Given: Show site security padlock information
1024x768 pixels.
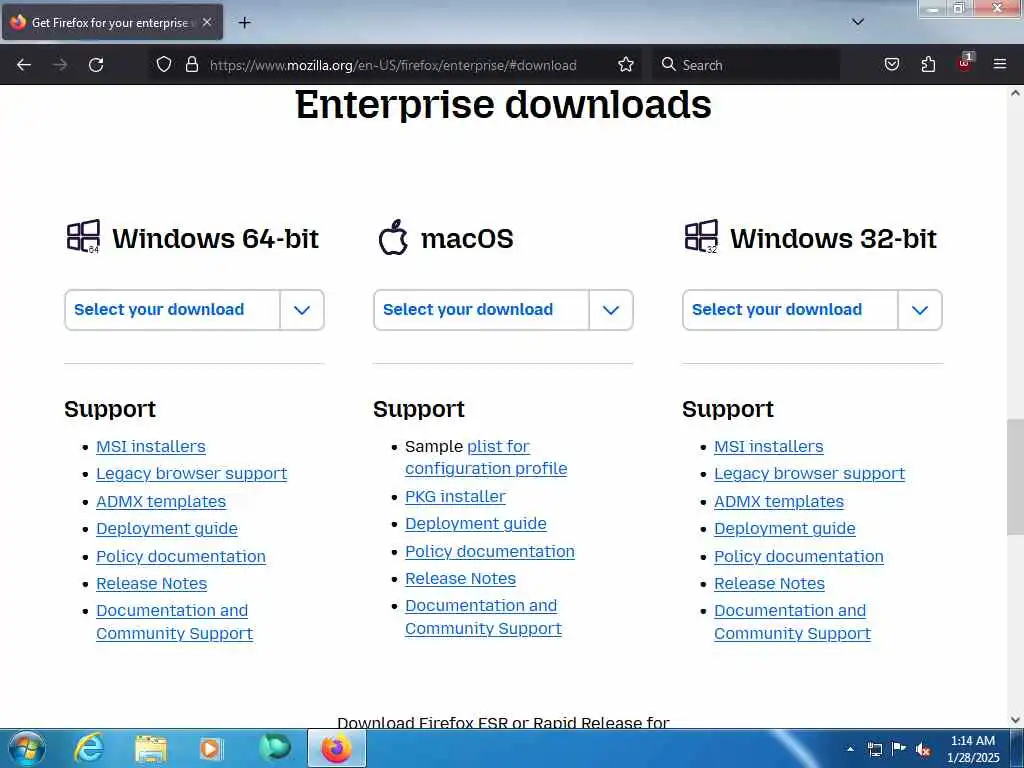Looking at the screenshot, I should (191, 65).
